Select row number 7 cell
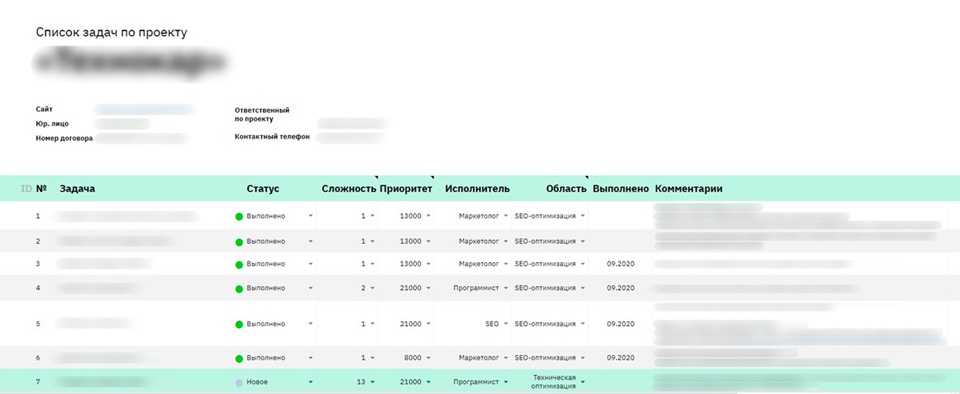Image resolution: width=960 pixels, height=394 pixels. point(38,382)
